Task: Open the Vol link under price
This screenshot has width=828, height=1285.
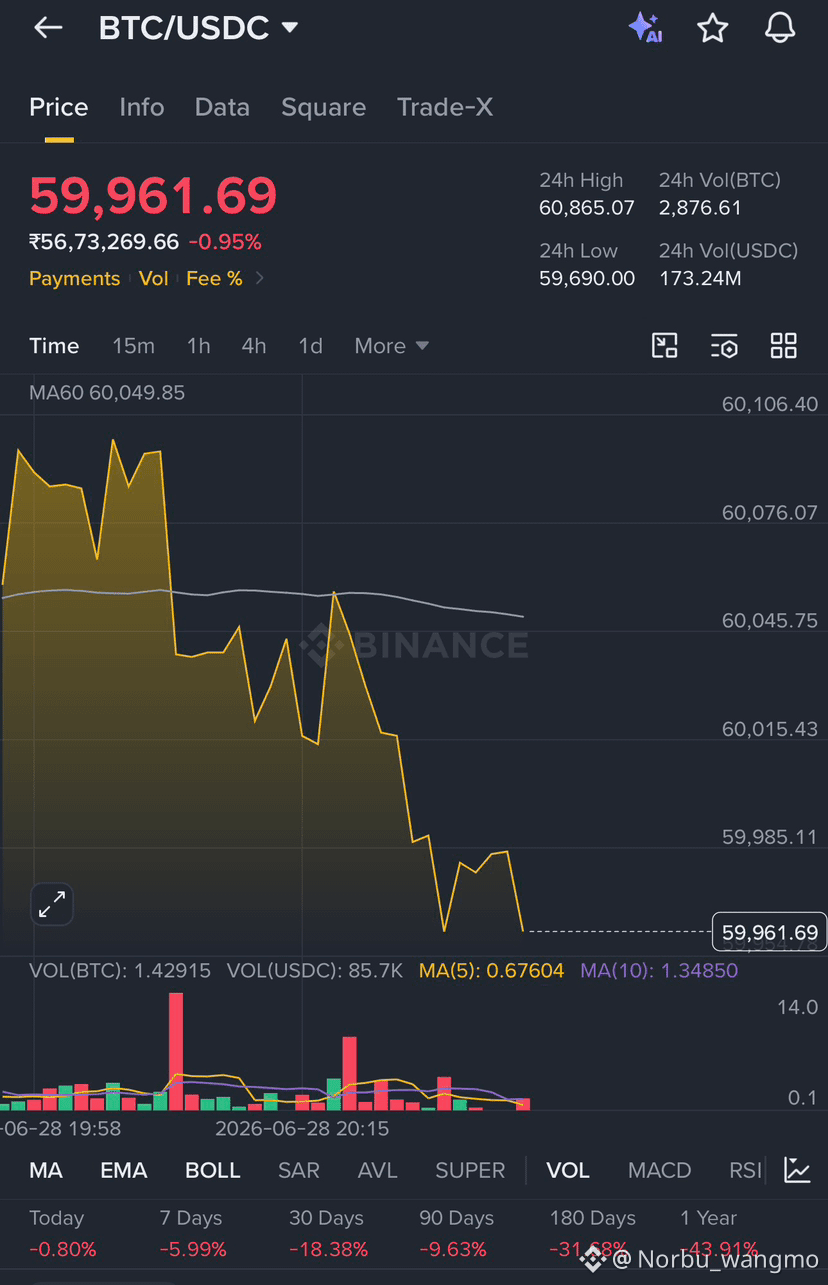Action: click(x=154, y=279)
